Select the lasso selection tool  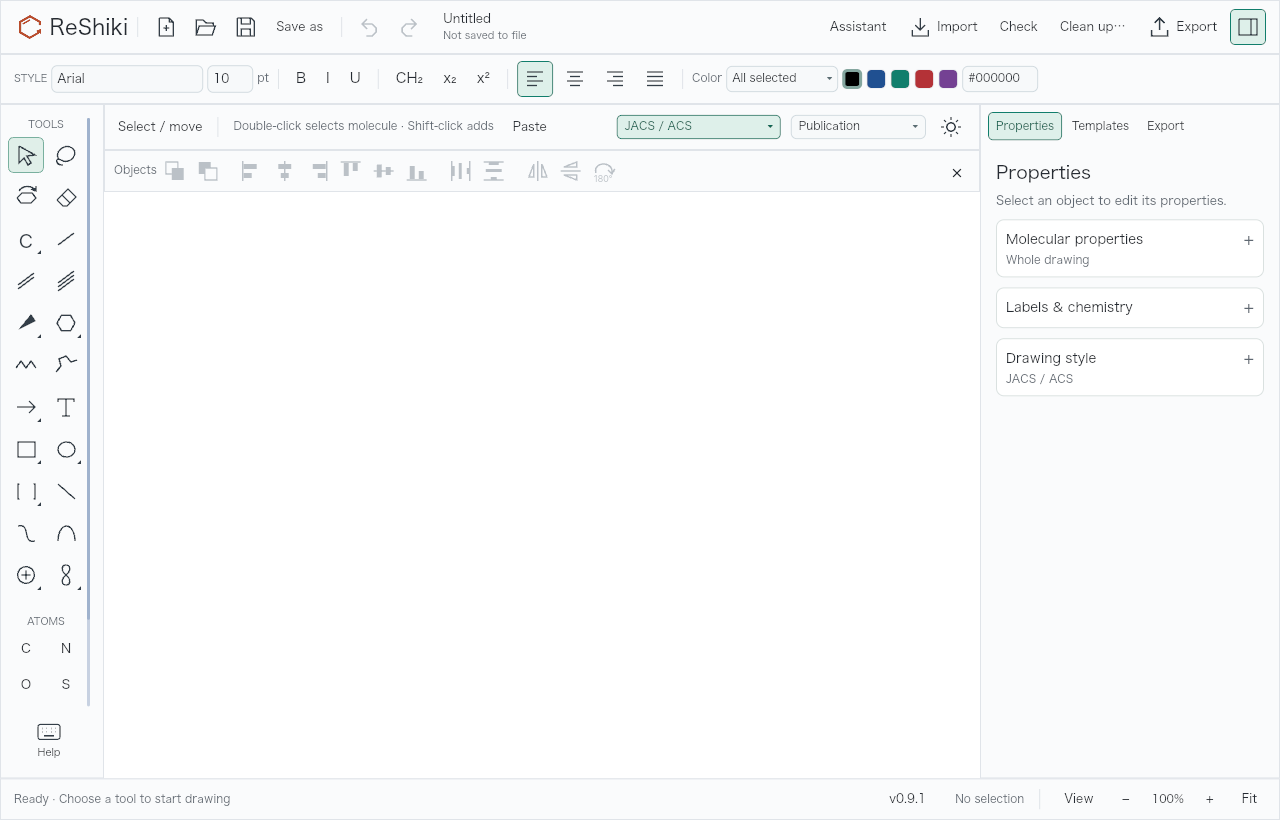point(66,155)
